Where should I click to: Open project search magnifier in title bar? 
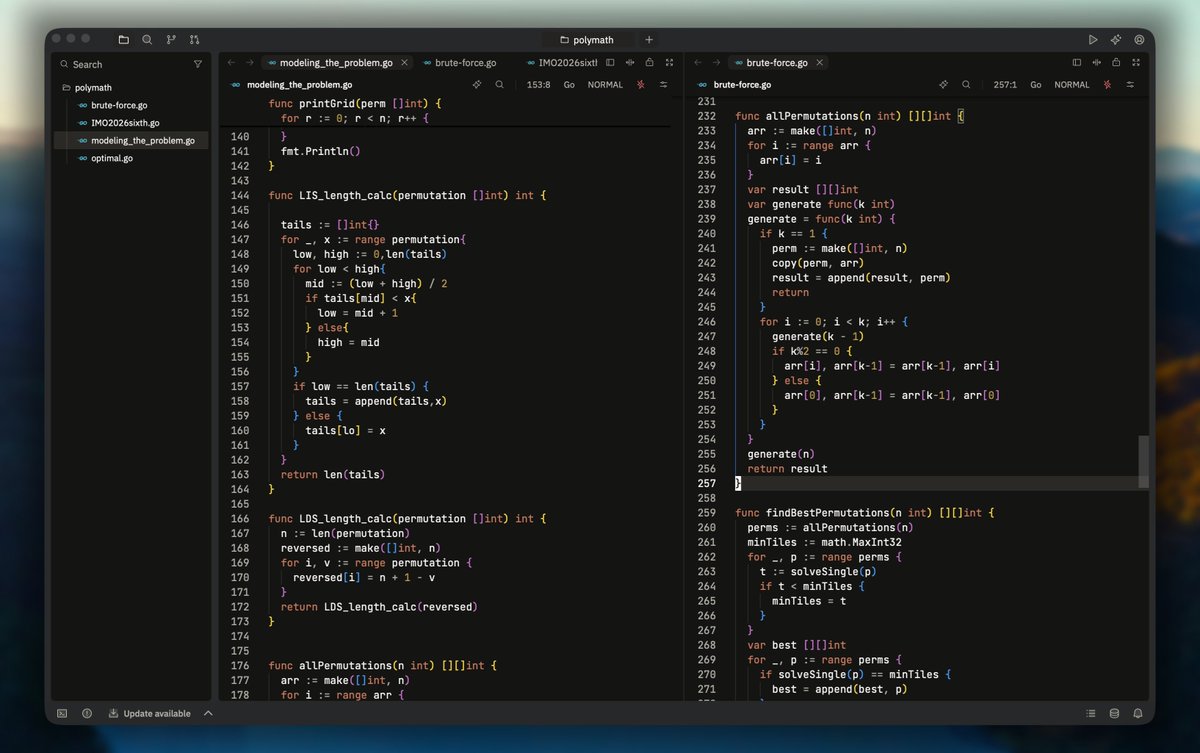tap(147, 40)
